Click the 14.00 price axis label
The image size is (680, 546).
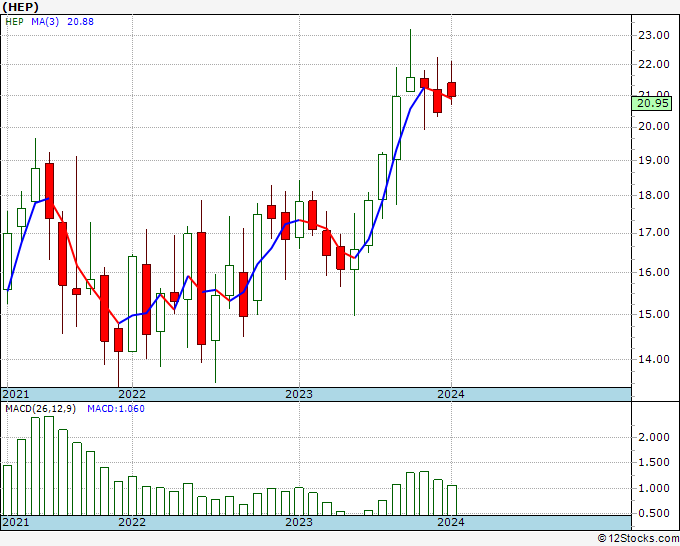tap(654, 359)
